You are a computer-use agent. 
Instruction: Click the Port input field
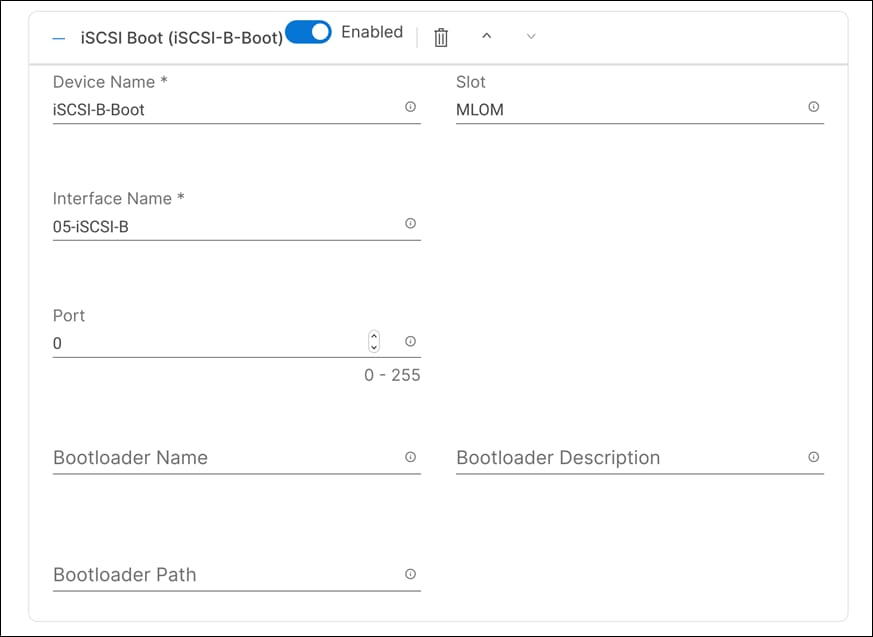point(180,341)
